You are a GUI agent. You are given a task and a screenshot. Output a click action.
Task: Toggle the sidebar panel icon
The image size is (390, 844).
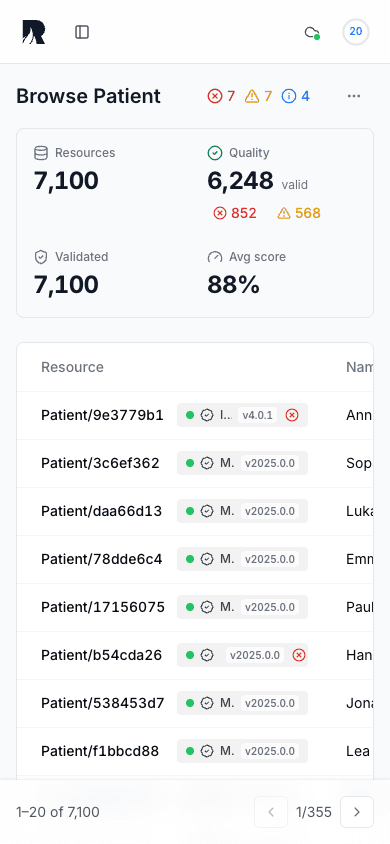point(82,32)
